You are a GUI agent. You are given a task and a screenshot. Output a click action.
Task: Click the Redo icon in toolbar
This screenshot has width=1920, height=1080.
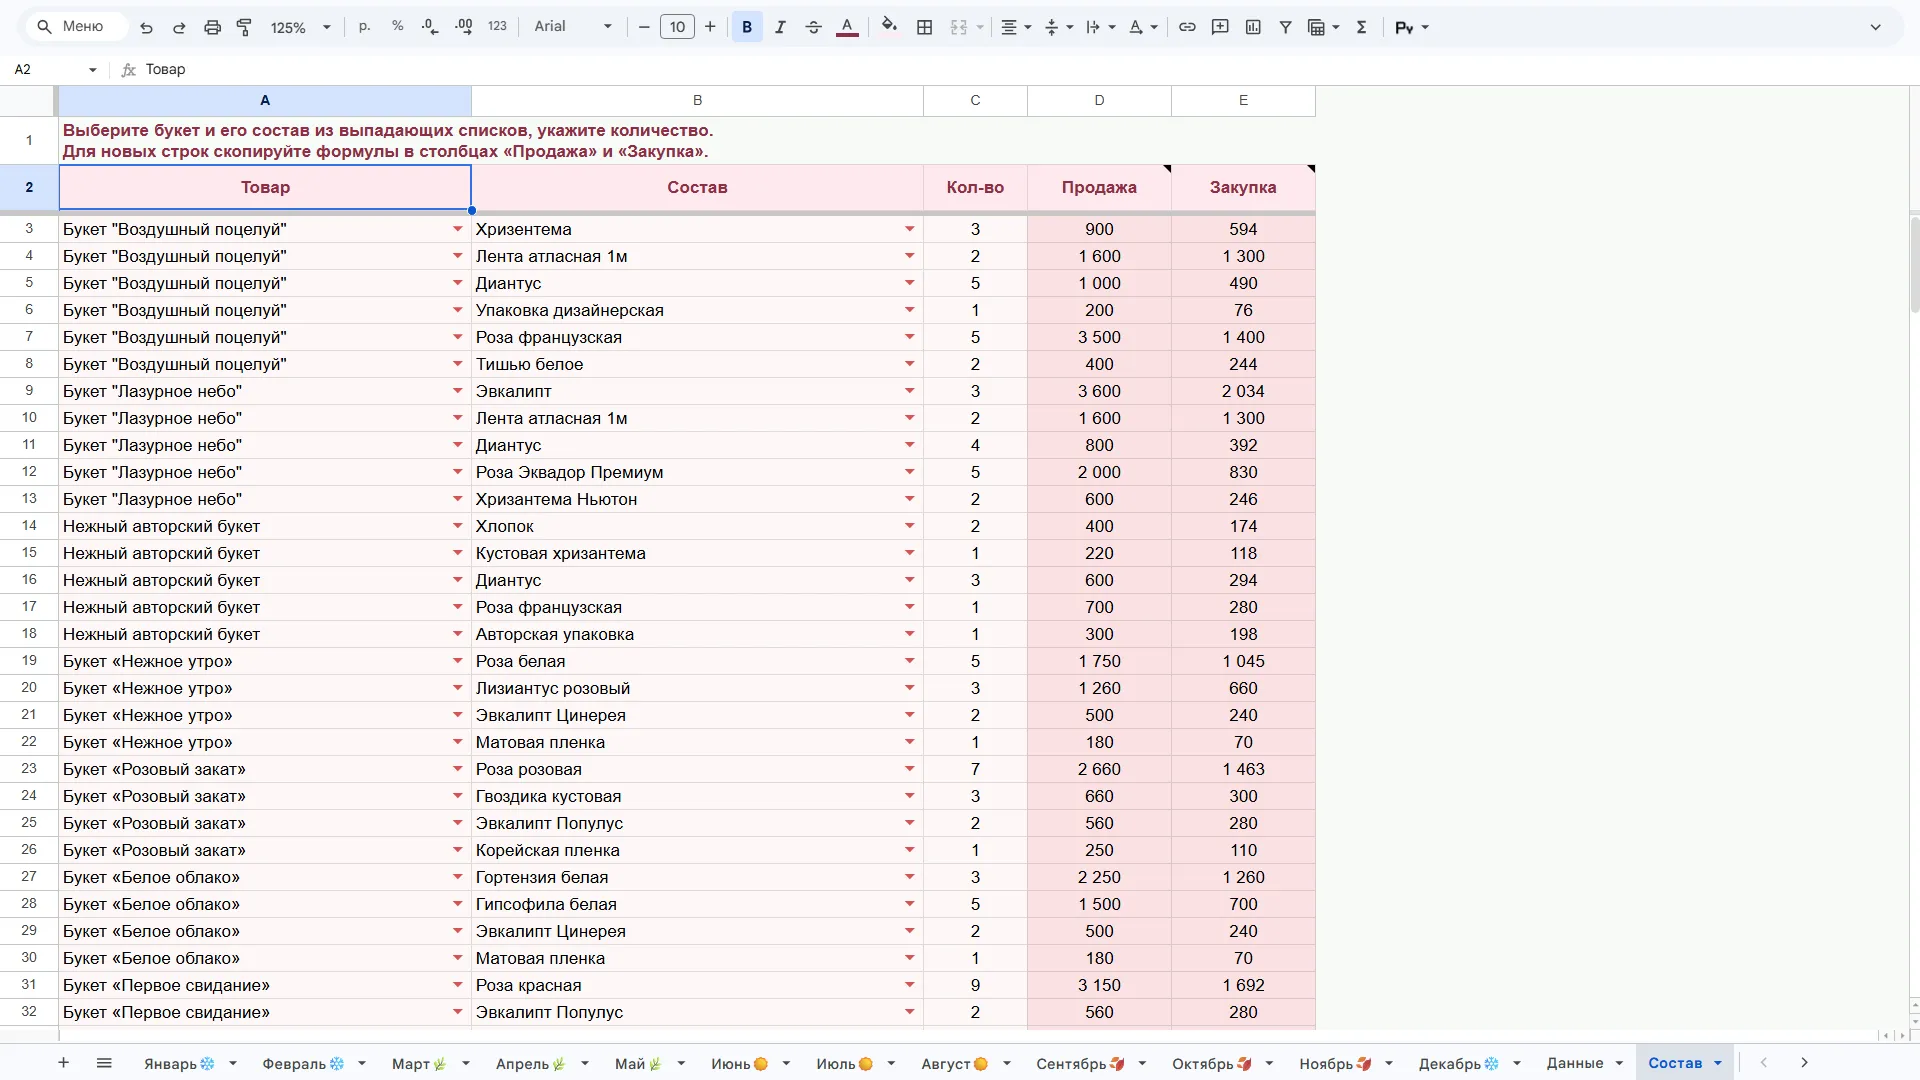pos(179,27)
